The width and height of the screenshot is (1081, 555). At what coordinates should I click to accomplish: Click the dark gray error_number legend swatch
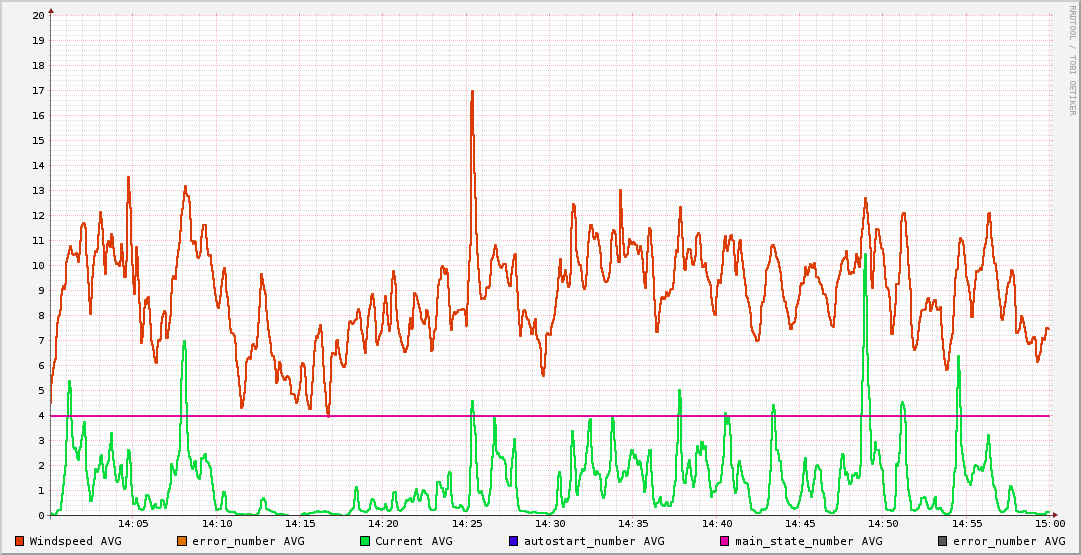(x=943, y=541)
